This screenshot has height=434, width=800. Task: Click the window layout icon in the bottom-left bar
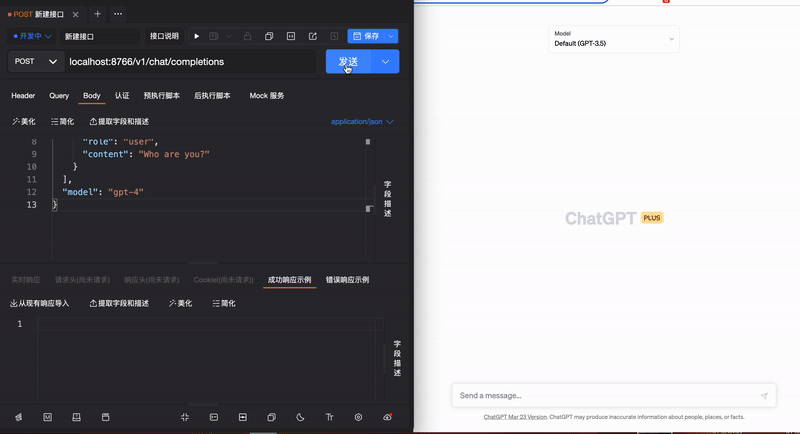[x=106, y=417]
